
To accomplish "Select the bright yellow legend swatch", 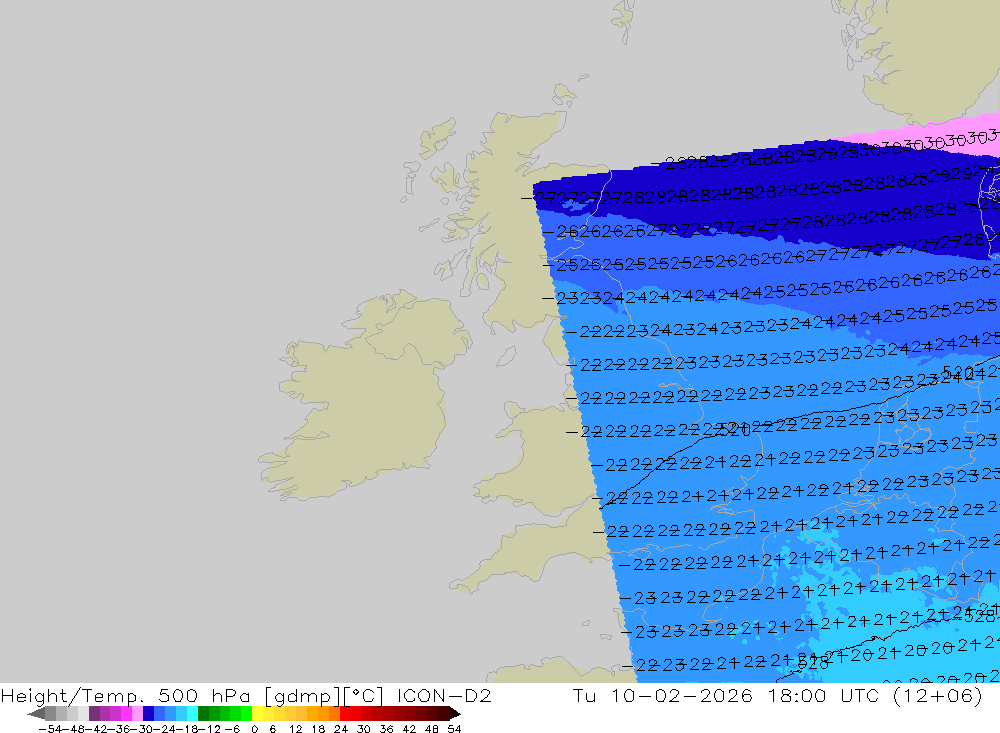I will point(257,713).
